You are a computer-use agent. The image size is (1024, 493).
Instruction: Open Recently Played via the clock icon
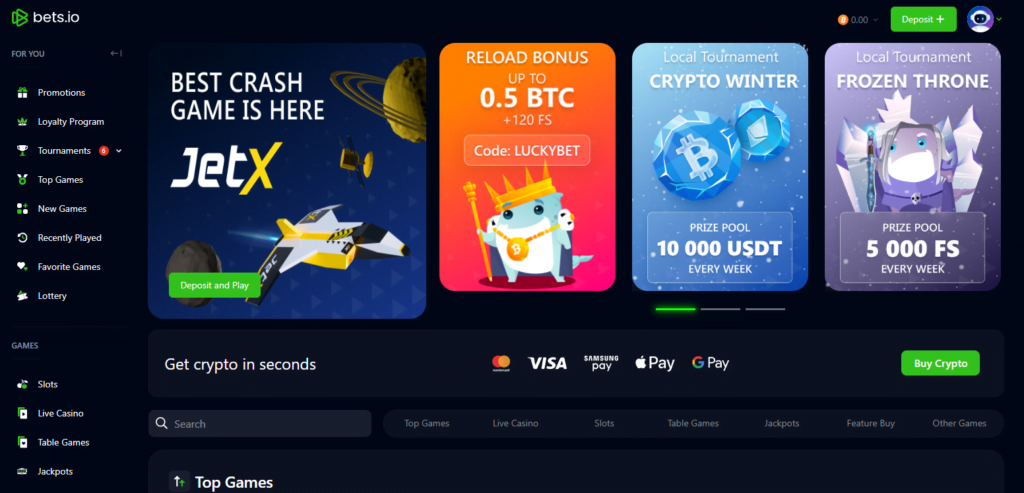pos(22,238)
